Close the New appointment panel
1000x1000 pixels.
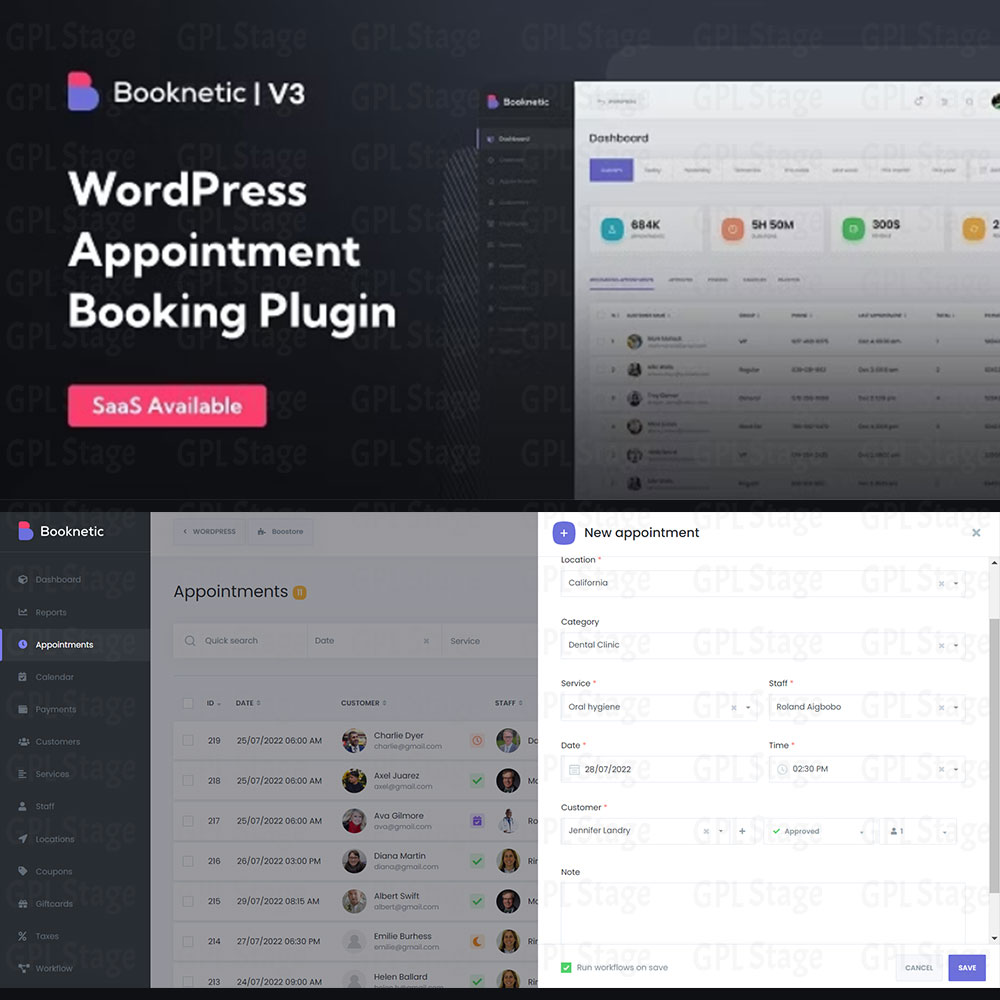click(976, 533)
